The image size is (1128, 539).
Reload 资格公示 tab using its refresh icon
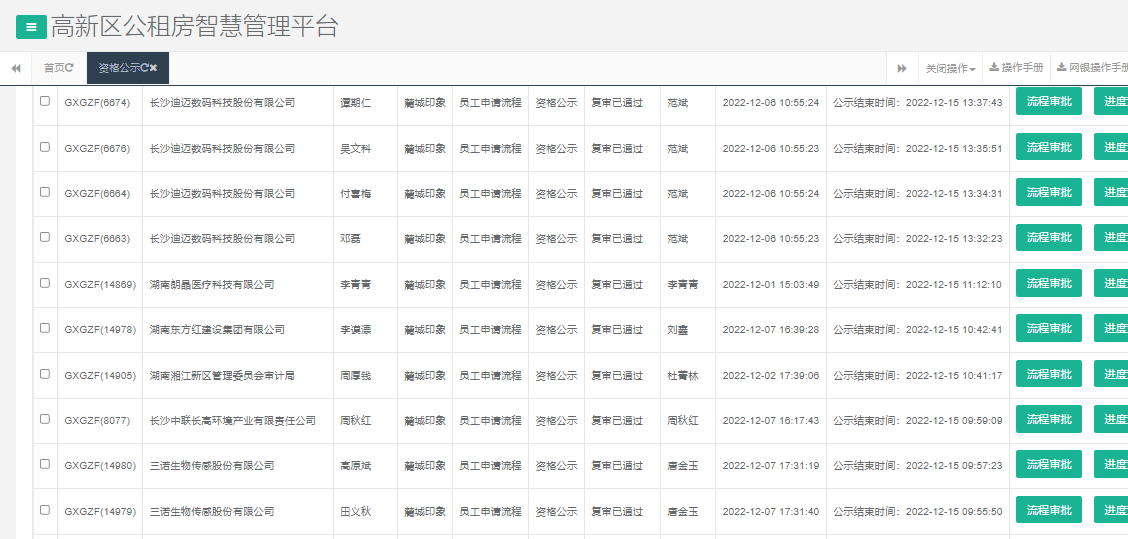(145, 68)
